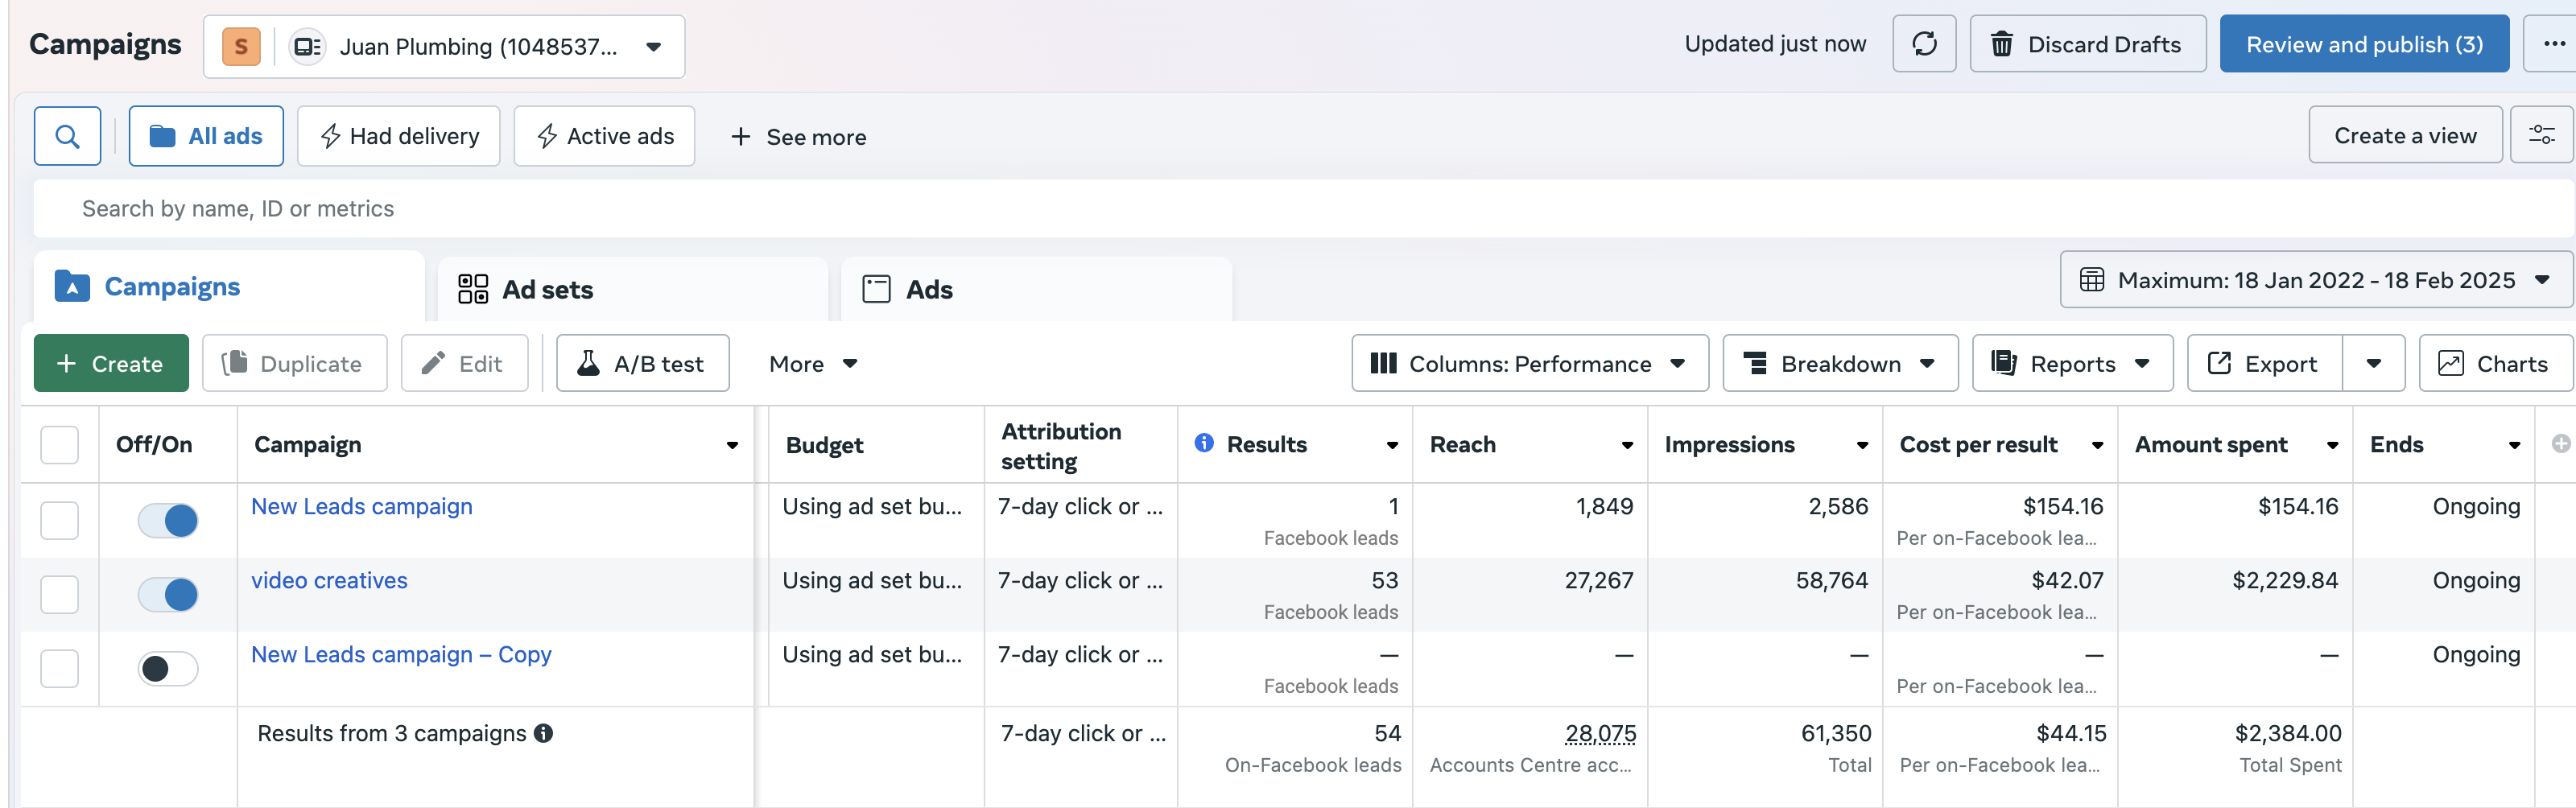Open the filter settings sliders icon
This screenshot has width=2576, height=808.
[x=2541, y=135]
